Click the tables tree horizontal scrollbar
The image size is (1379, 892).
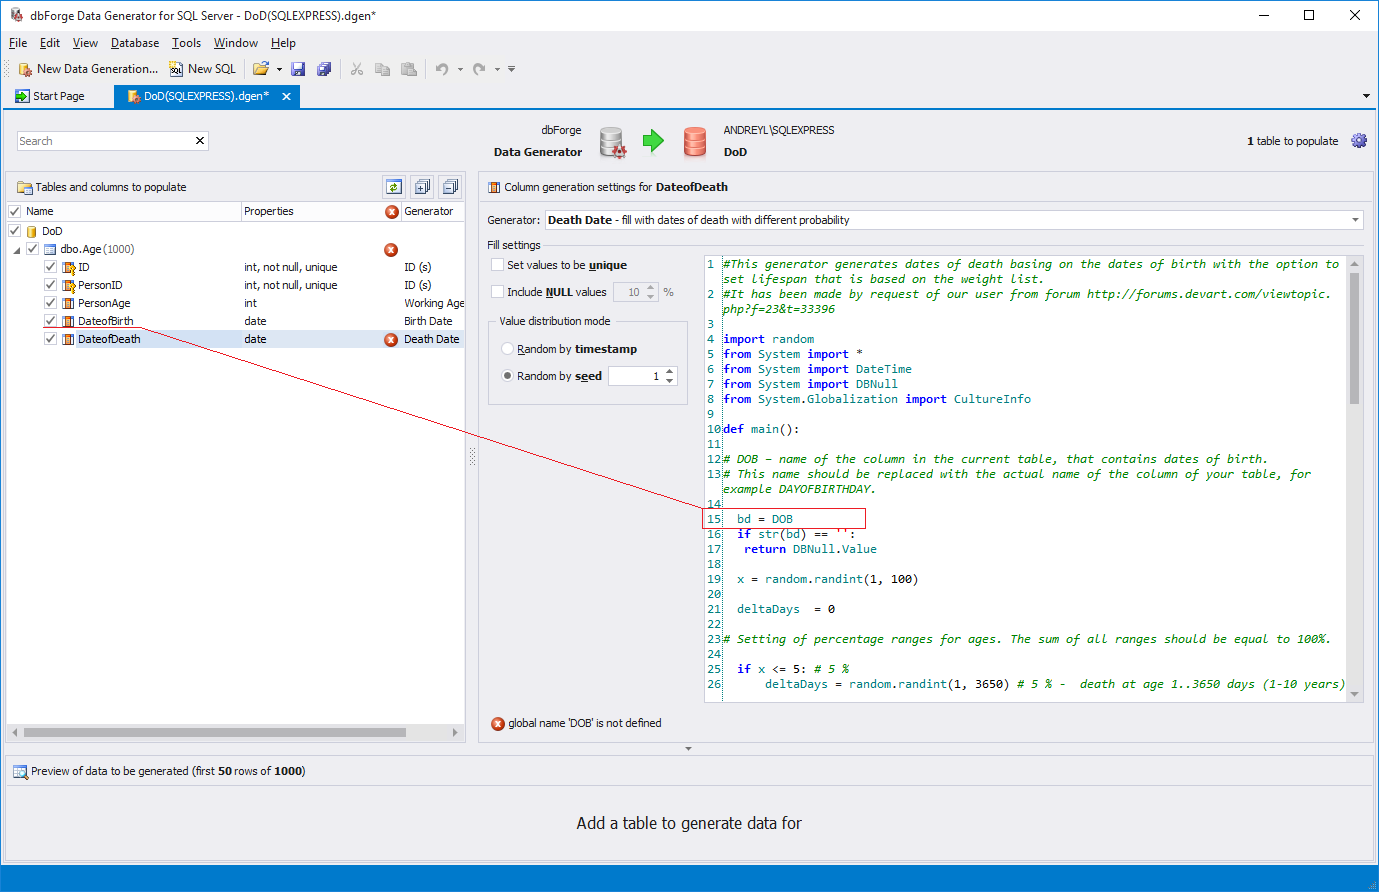[x=215, y=733]
